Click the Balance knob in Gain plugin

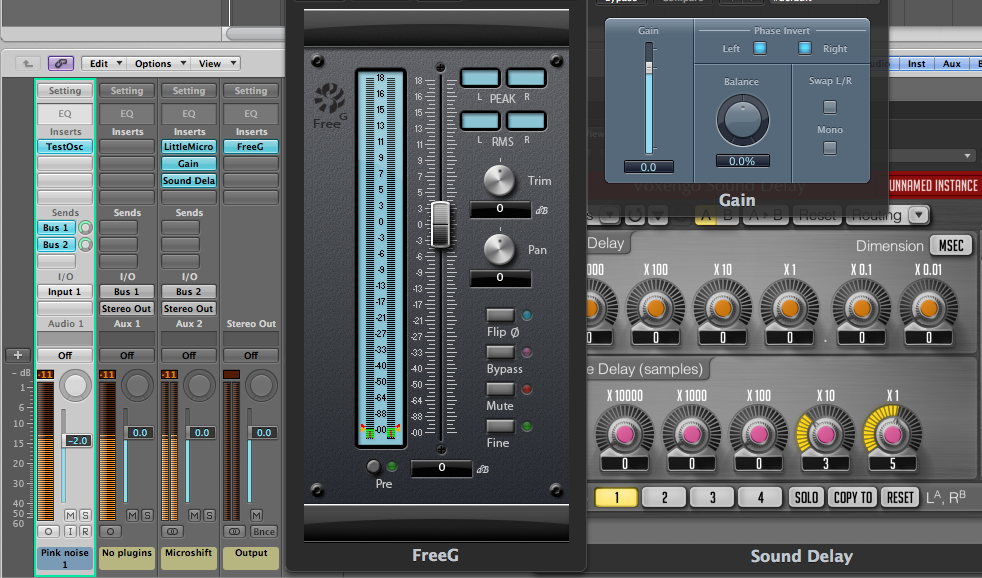click(x=743, y=121)
